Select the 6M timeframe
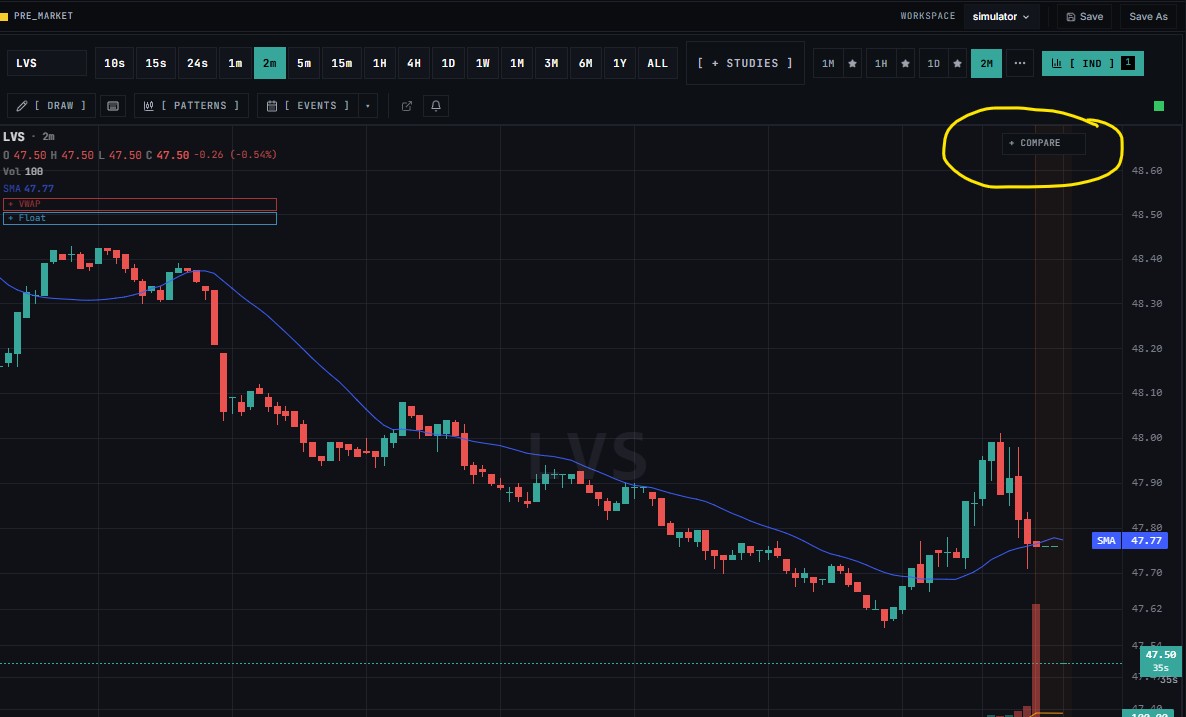 coord(585,64)
